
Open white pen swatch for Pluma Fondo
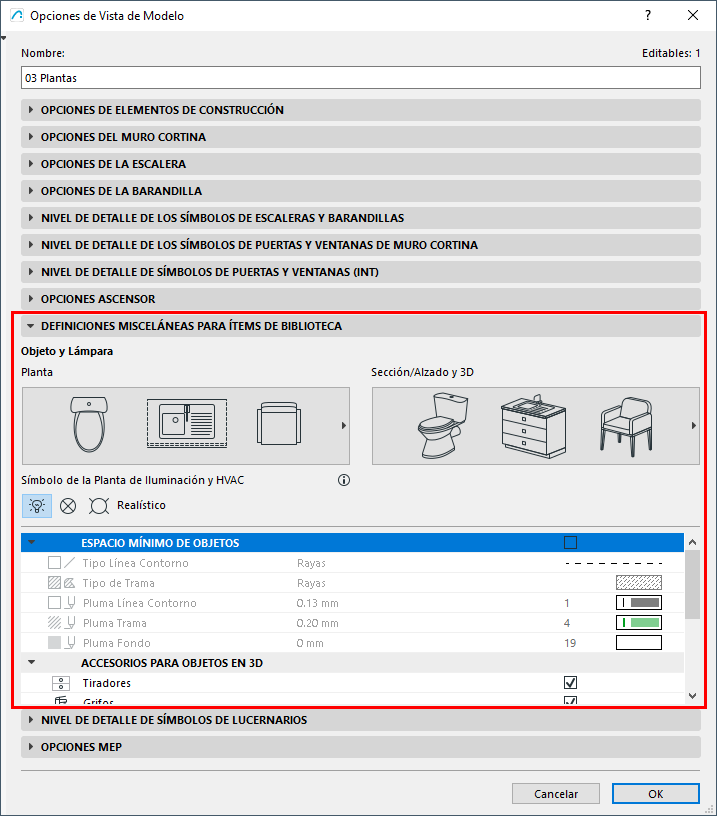click(x=638, y=643)
